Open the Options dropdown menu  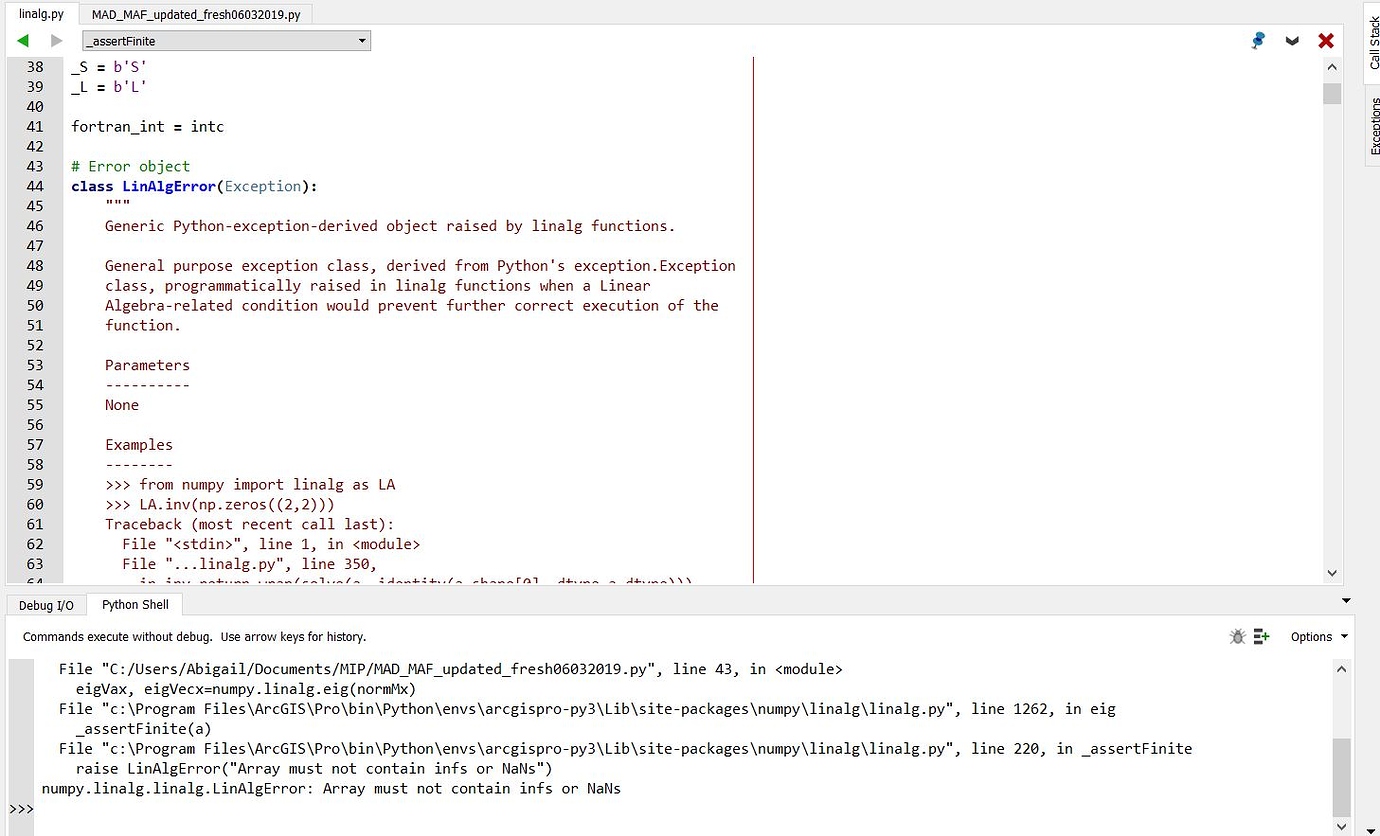1318,636
